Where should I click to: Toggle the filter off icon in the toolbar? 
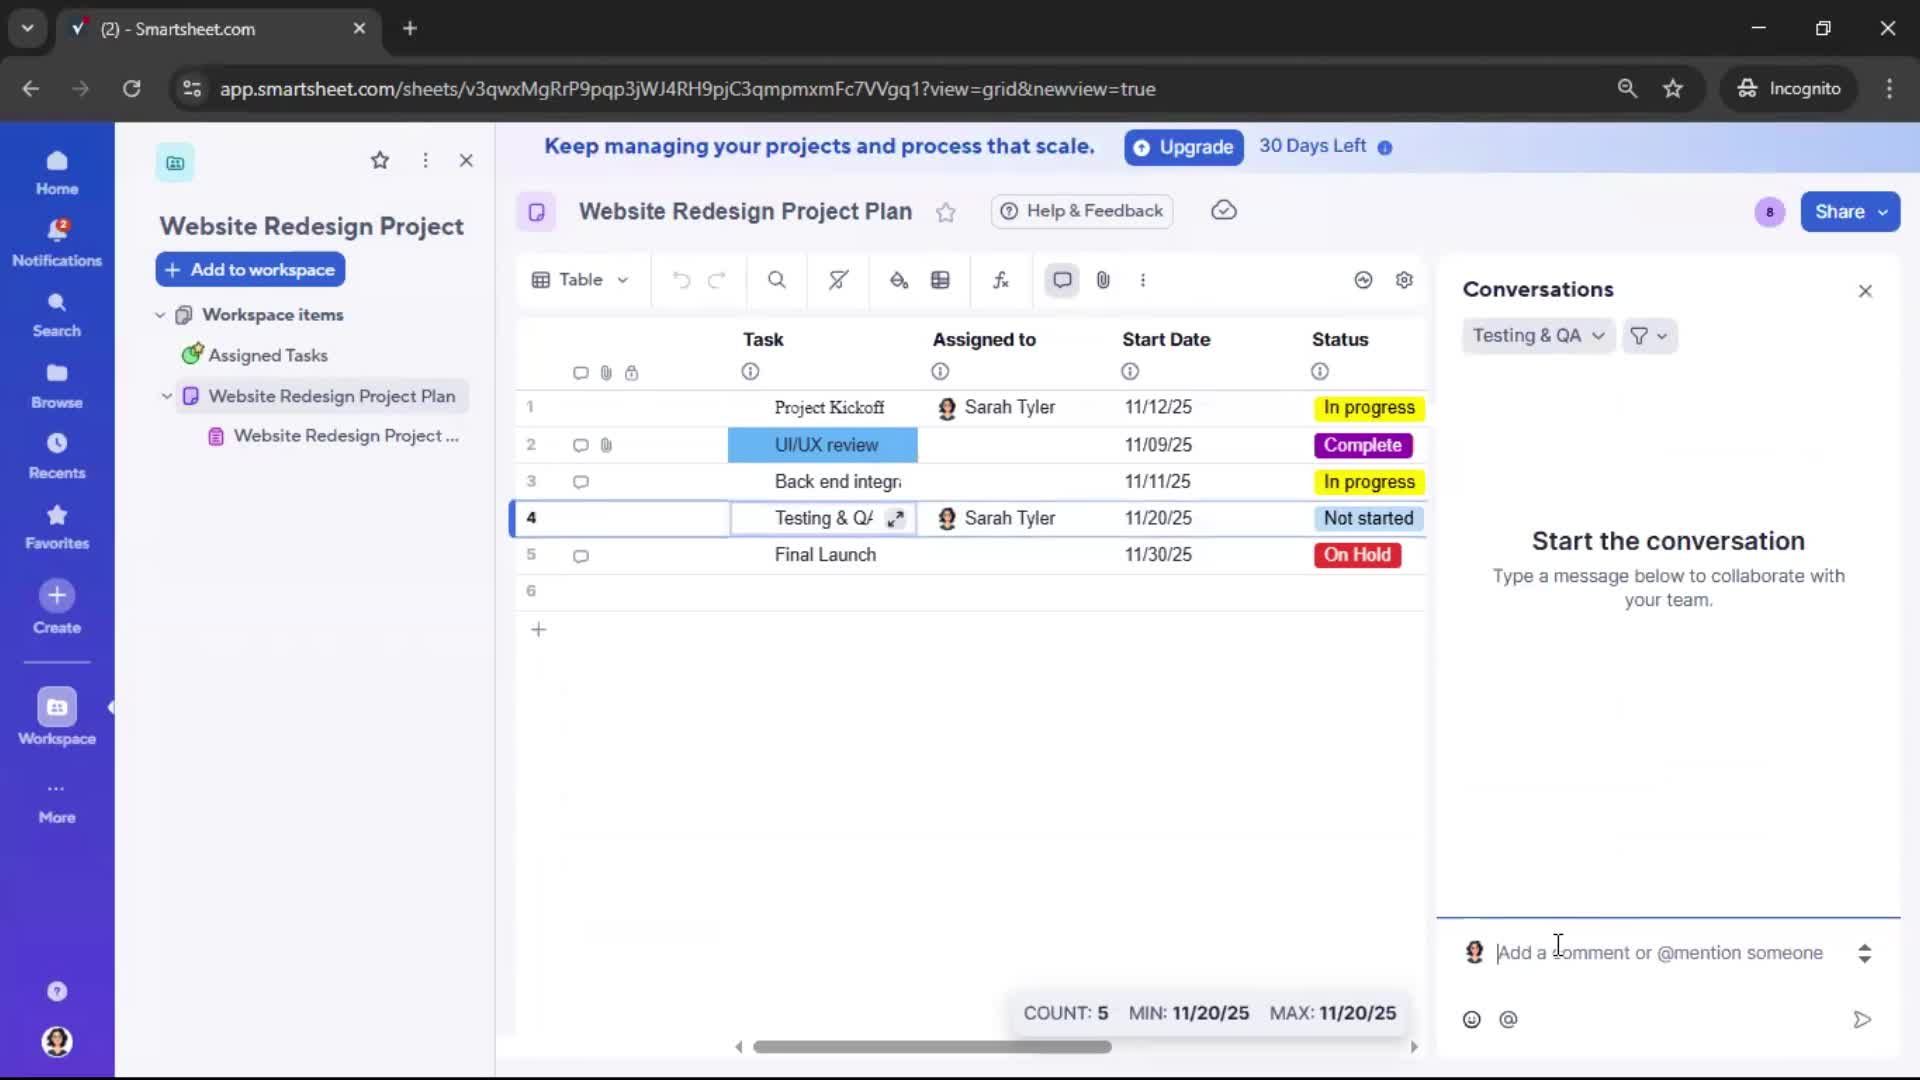pos(838,280)
